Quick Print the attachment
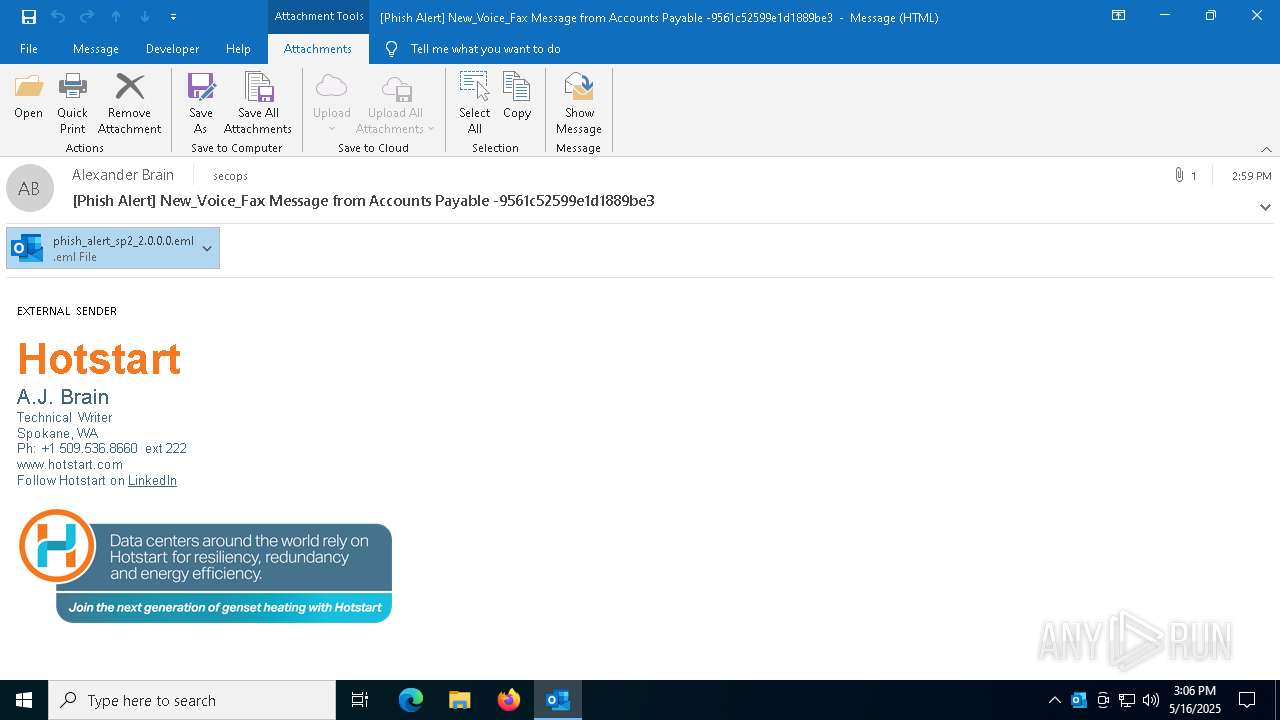The width and height of the screenshot is (1280, 720). (72, 104)
